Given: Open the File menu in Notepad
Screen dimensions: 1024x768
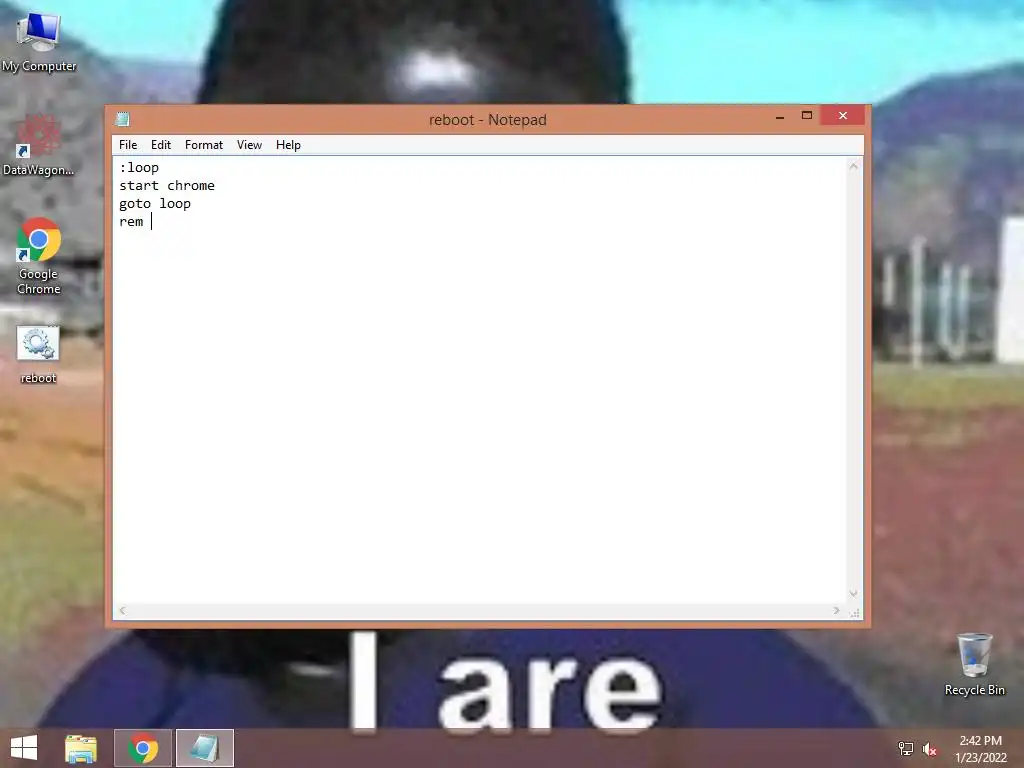Looking at the screenshot, I should 128,145.
